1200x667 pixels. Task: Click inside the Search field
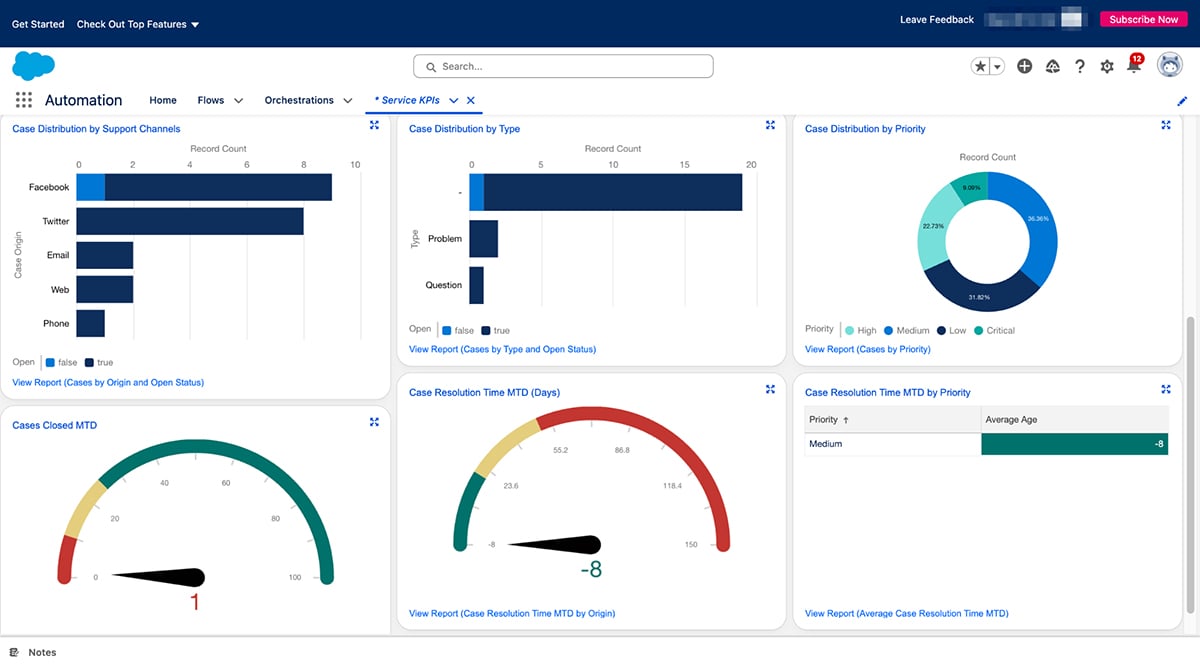(562, 66)
